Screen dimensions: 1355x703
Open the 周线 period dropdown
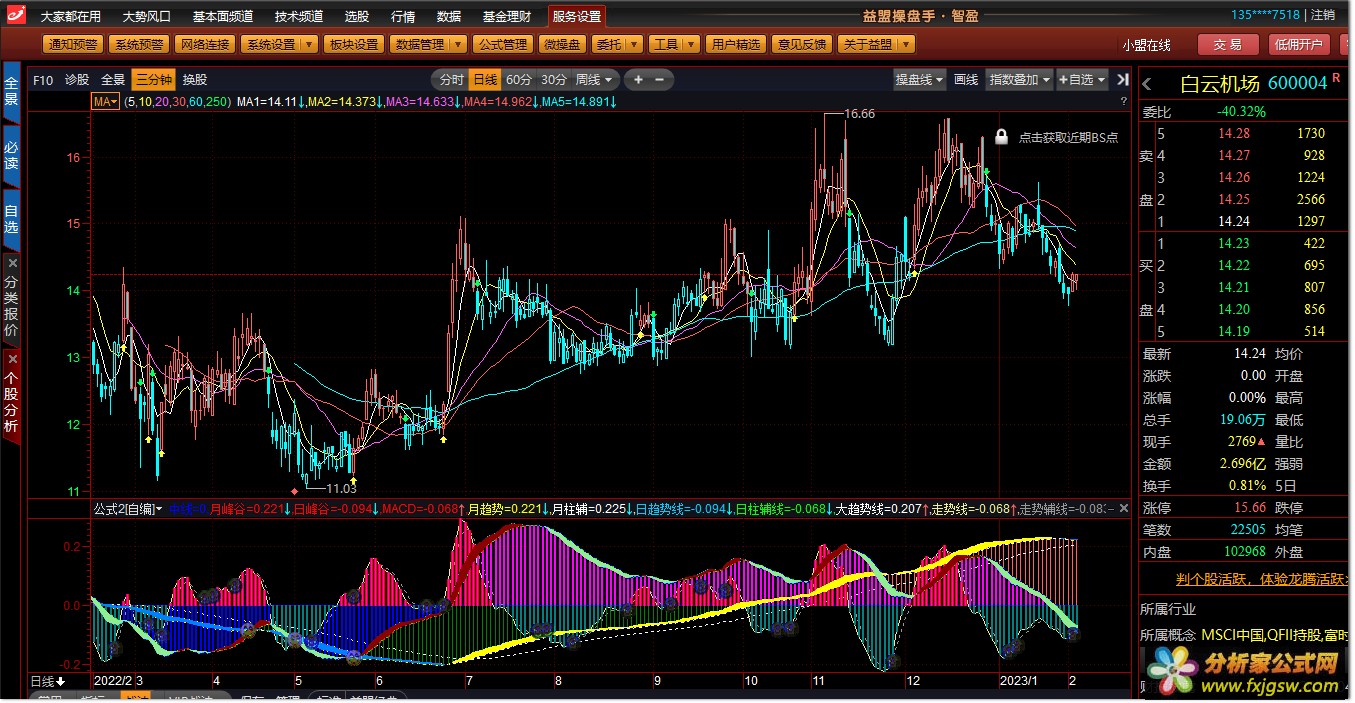tap(595, 80)
